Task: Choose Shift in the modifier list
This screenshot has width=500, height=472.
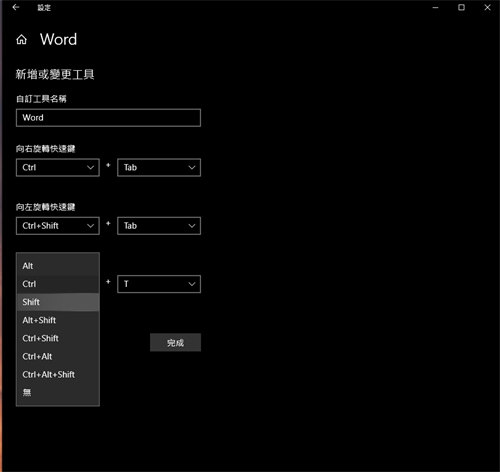Action: coord(58,302)
